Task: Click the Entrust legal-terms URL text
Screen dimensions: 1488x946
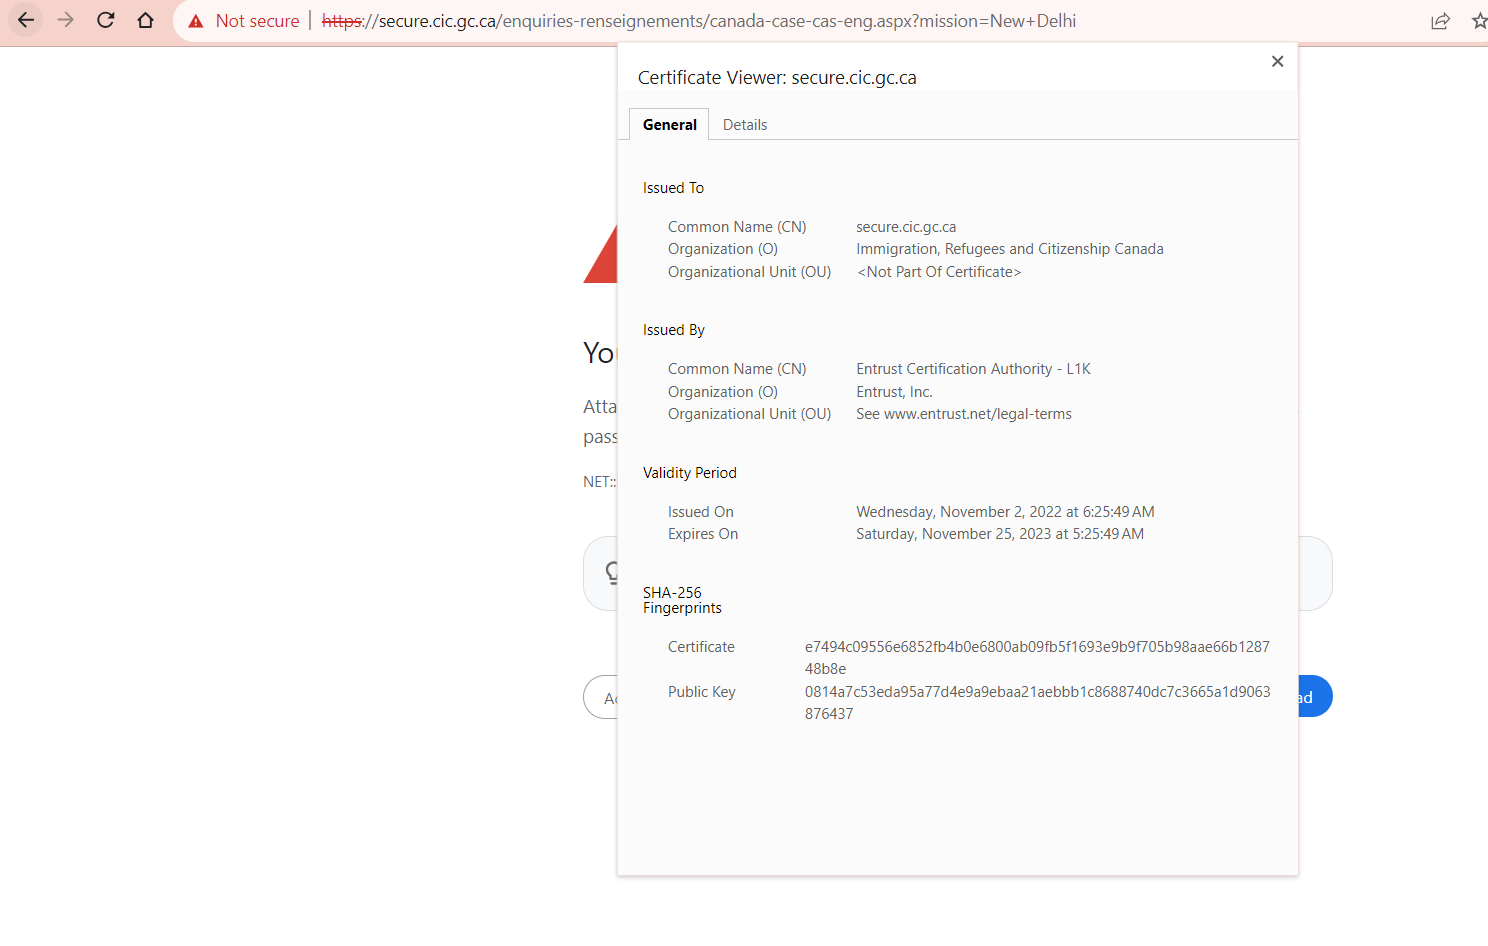Action: click(963, 414)
